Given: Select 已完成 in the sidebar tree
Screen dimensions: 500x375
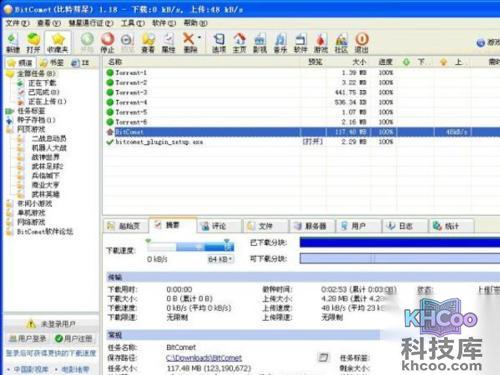Looking at the screenshot, I should [x=44, y=92].
